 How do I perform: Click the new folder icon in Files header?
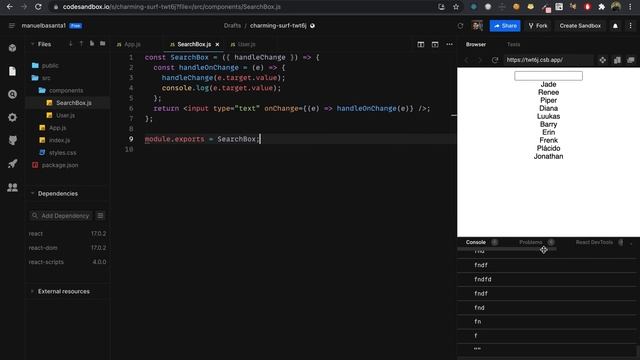pos(102,44)
